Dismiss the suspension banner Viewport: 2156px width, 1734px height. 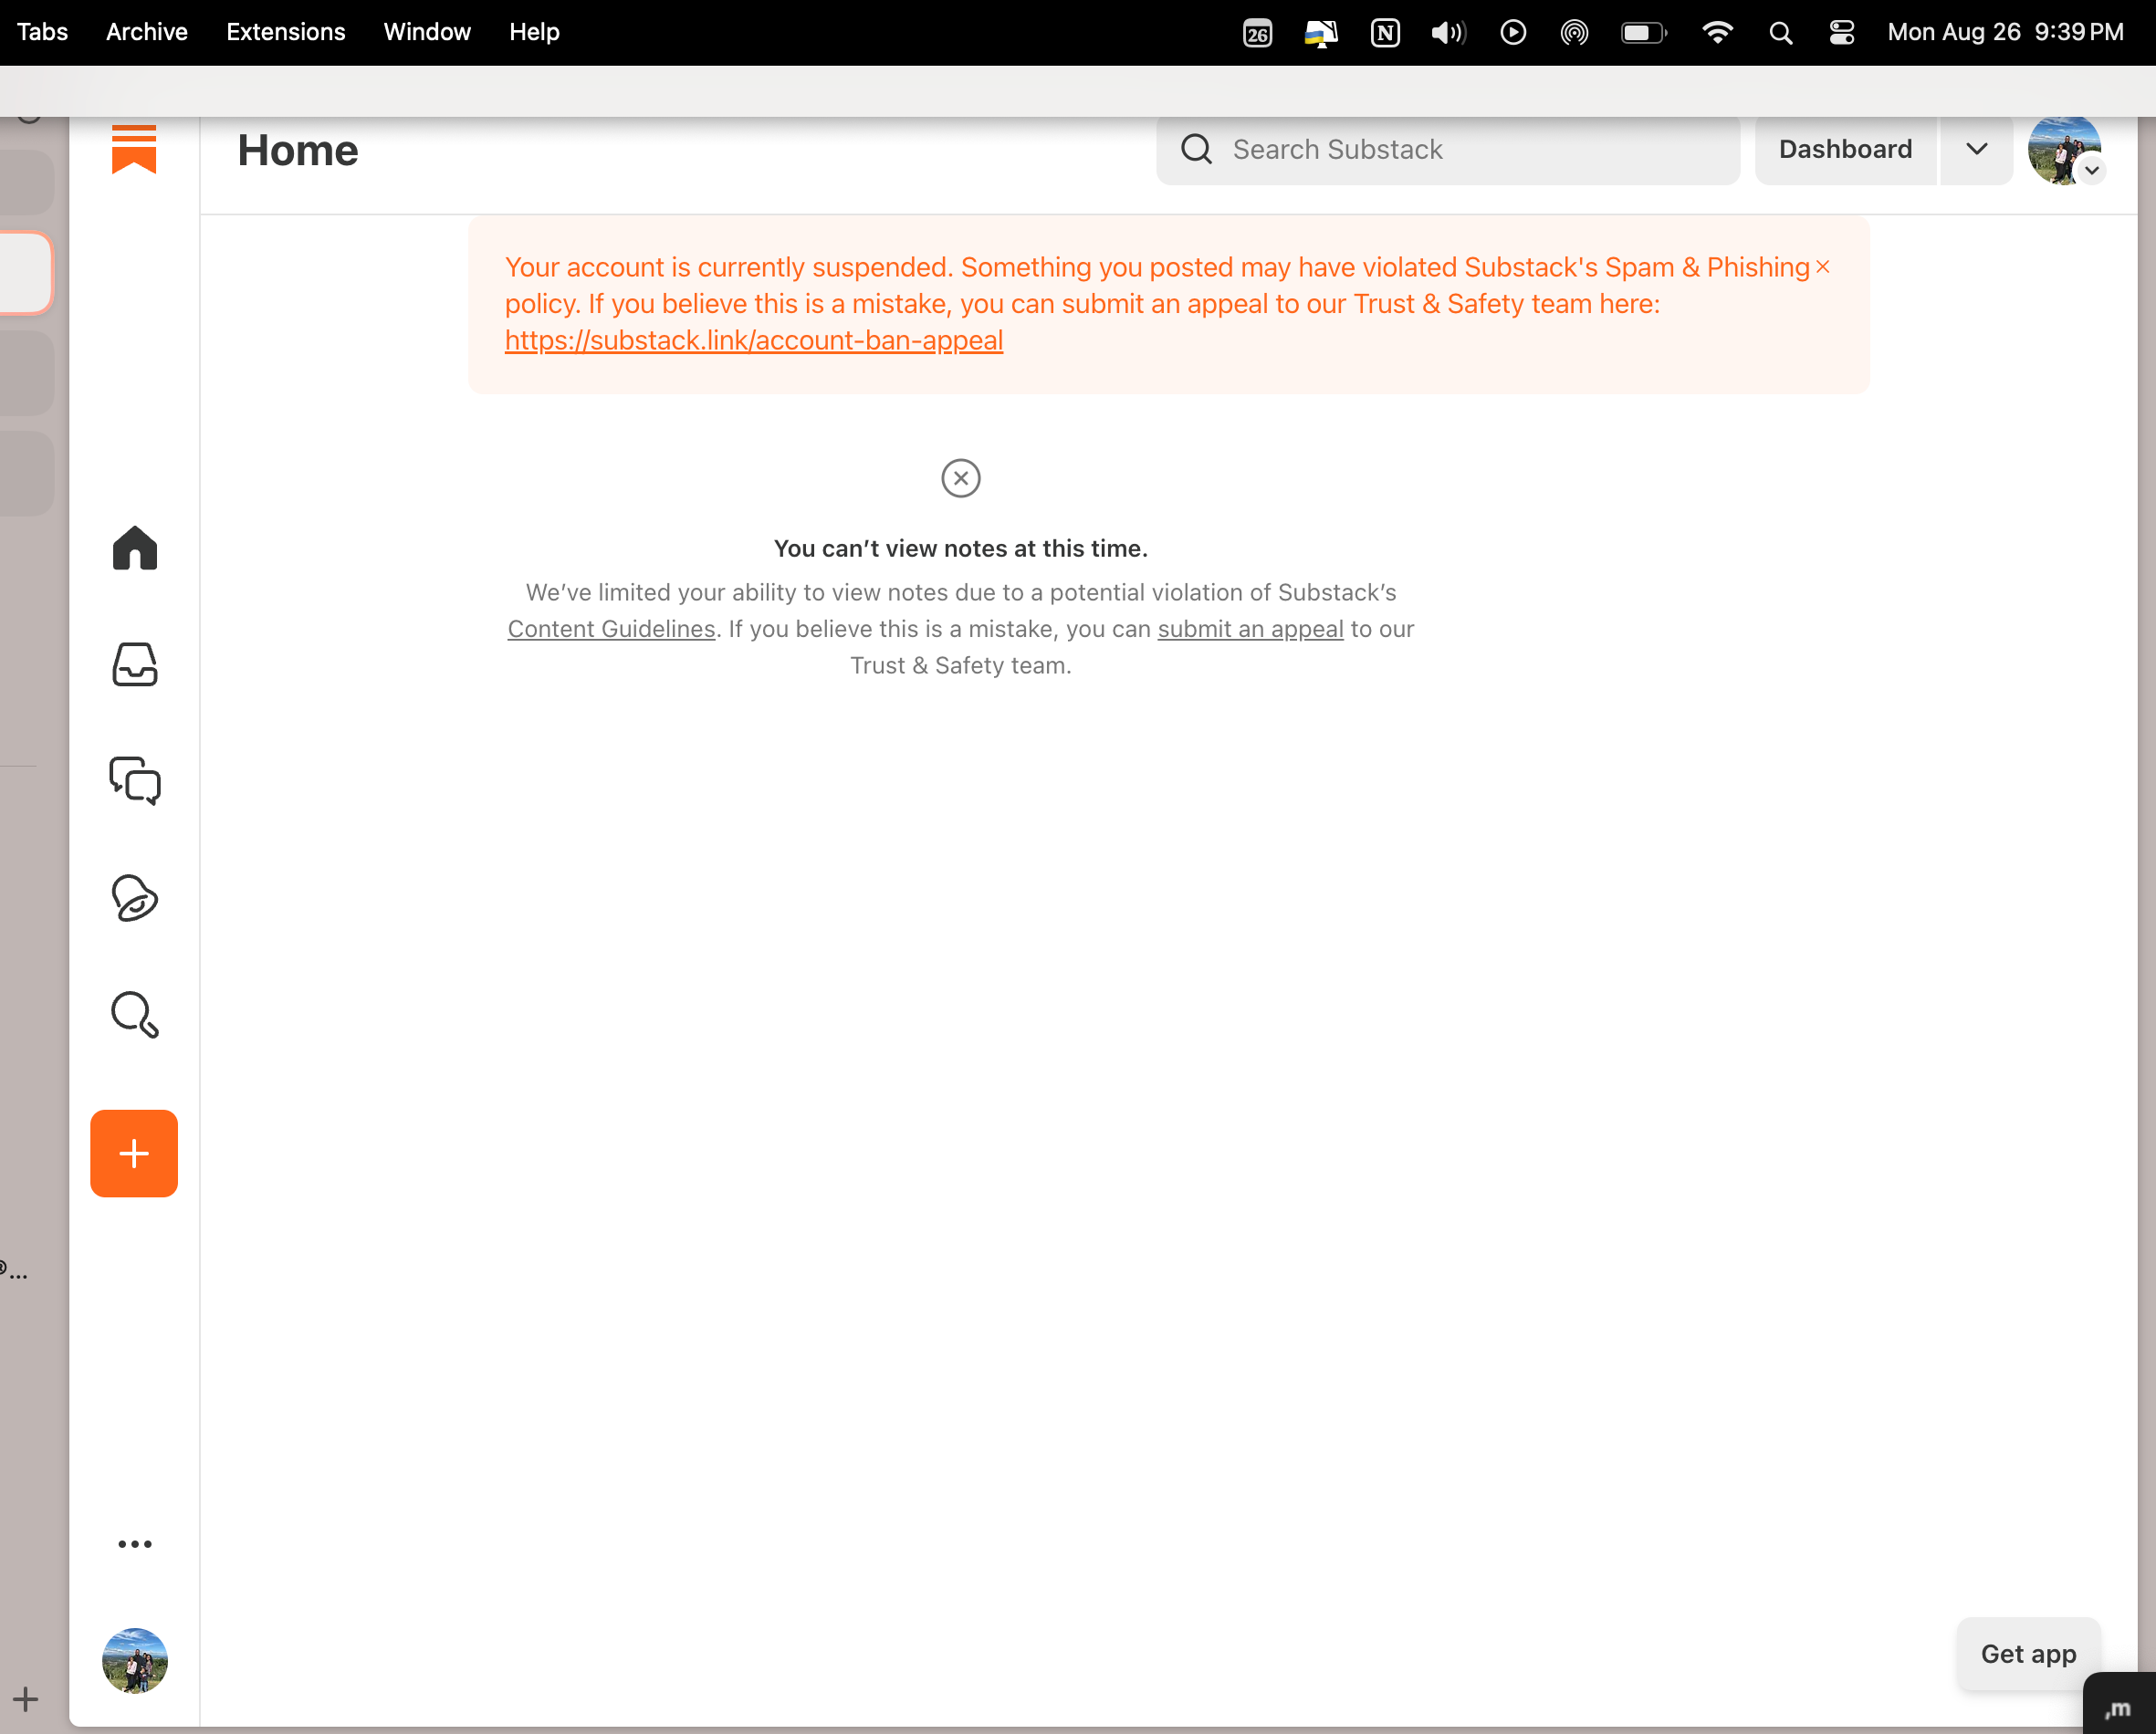(1823, 267)
